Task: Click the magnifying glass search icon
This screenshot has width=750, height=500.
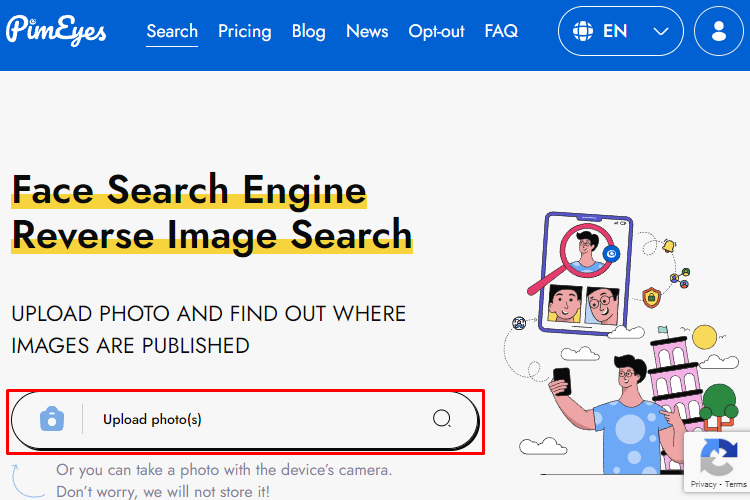Action: (x=441, y=419)
